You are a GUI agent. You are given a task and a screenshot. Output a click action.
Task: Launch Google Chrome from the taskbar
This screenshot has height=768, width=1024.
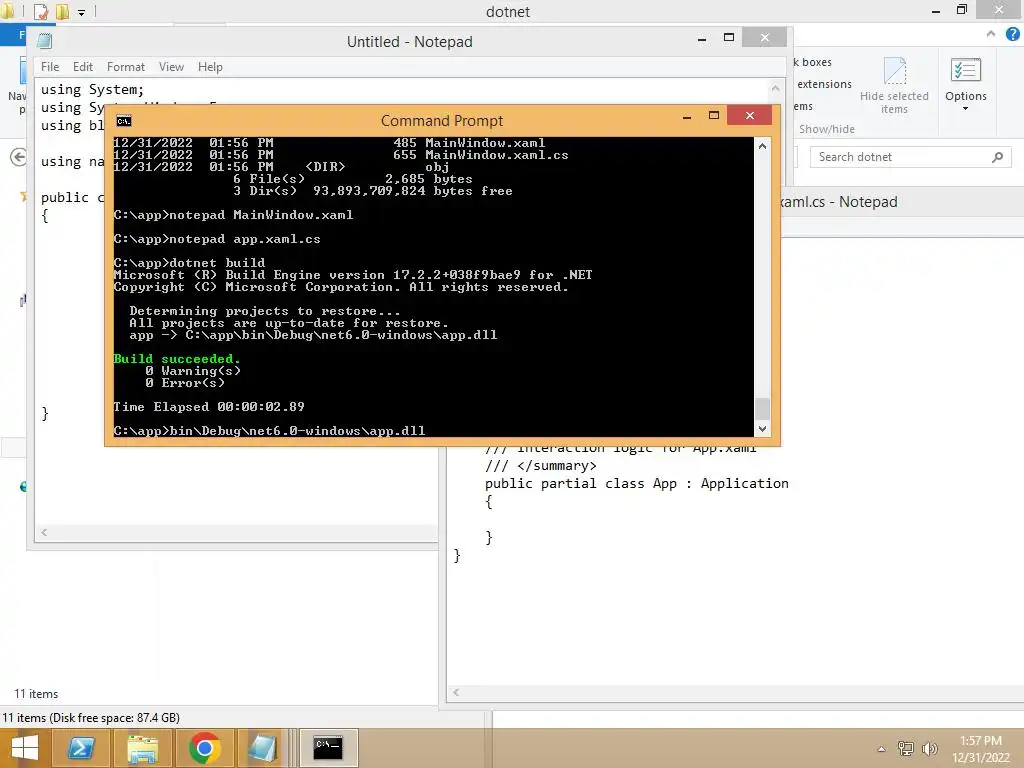click(204, 748)
